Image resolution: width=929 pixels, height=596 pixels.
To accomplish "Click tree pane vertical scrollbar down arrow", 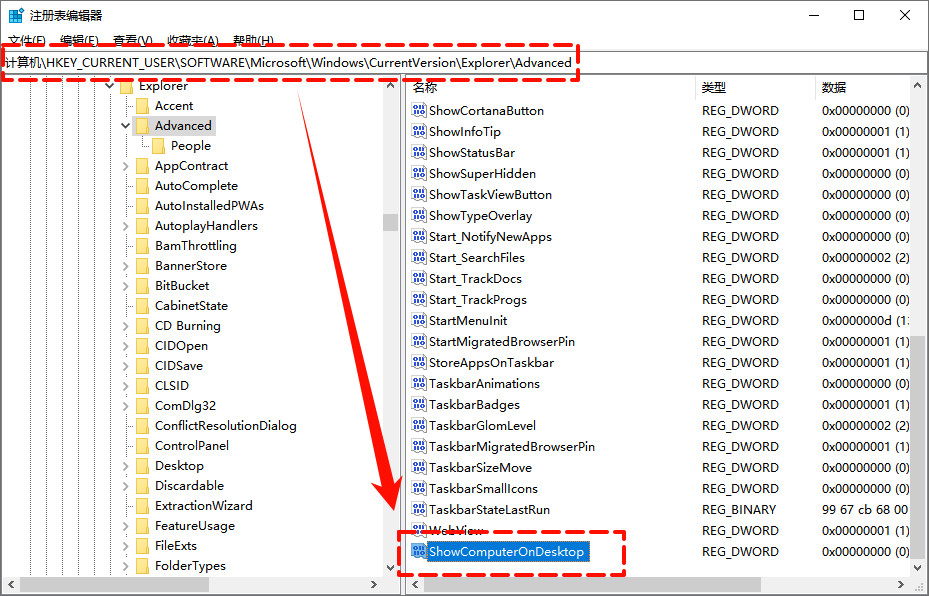I will coord(390,567).
